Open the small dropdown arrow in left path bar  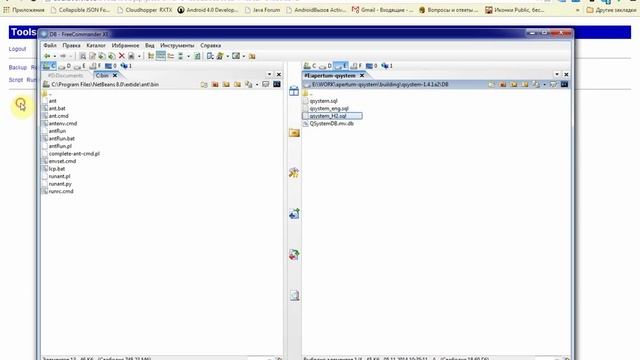click(x=257, y=85)
